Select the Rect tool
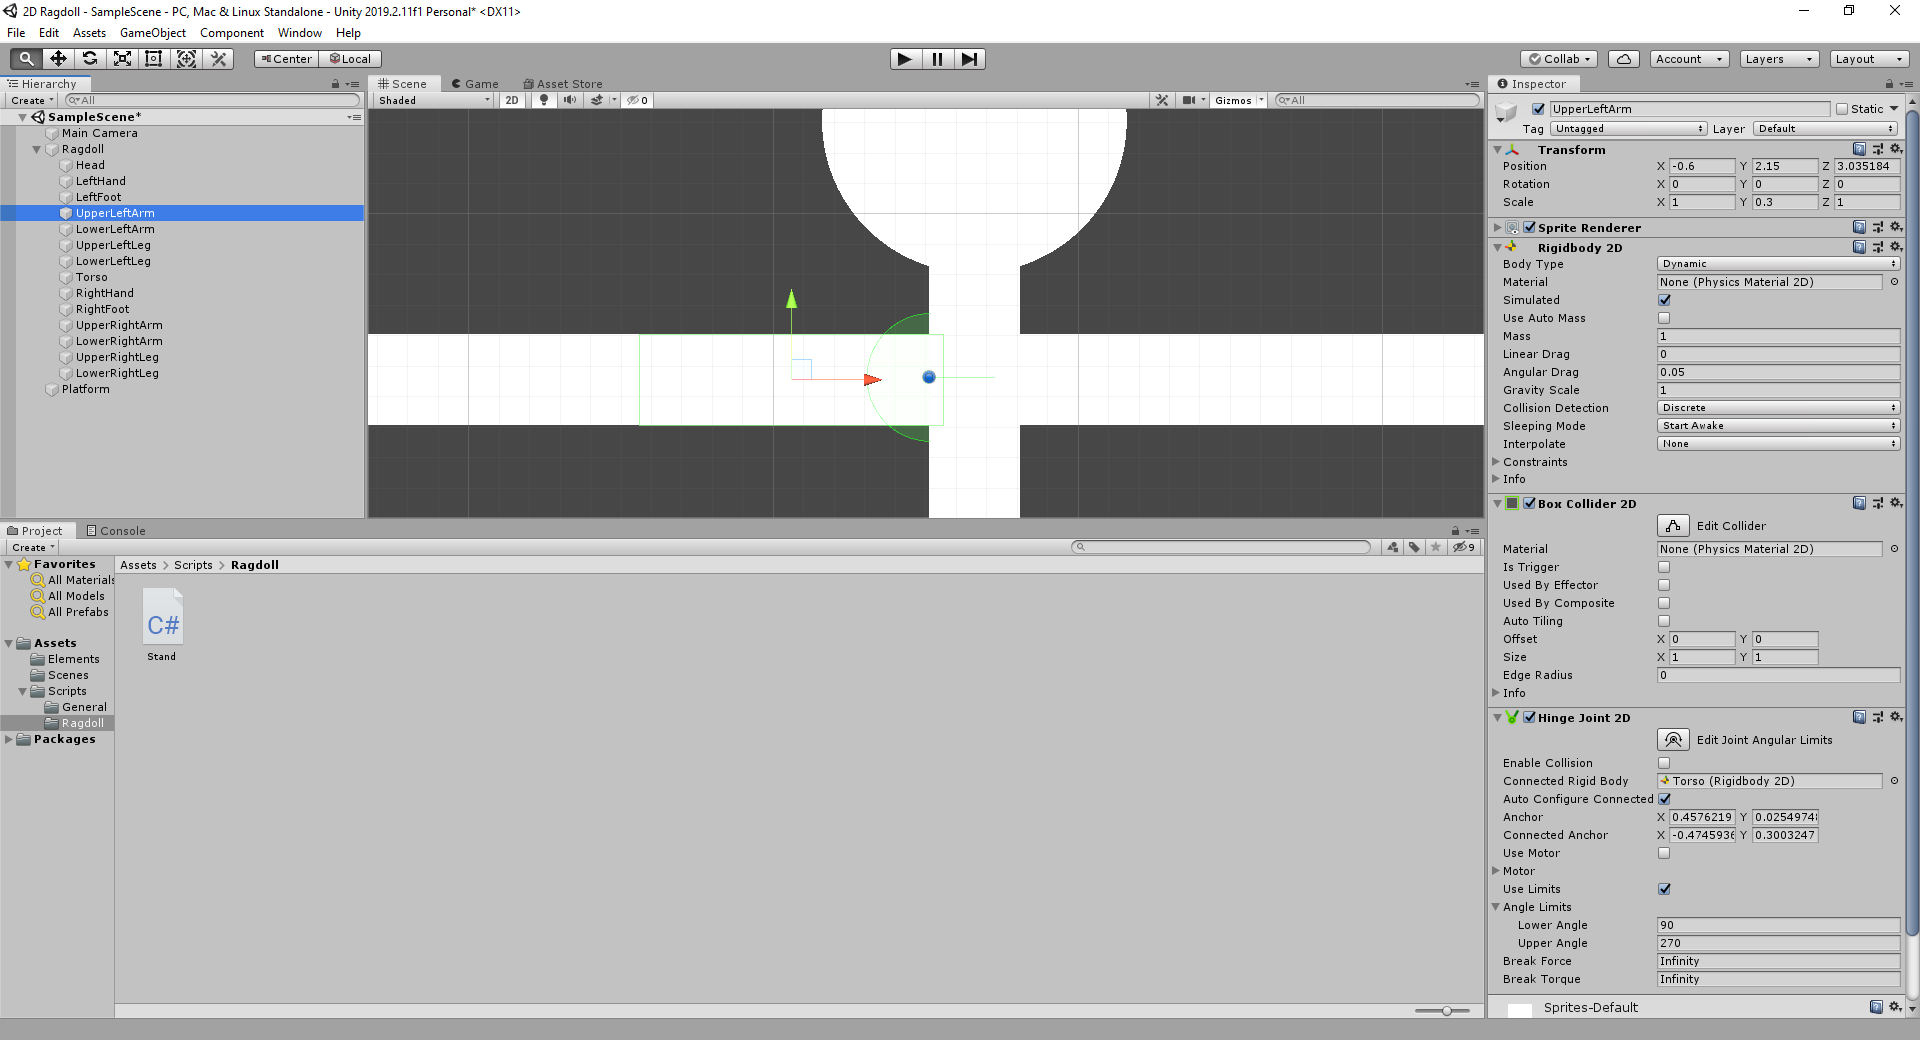 [x=154, y=59]
